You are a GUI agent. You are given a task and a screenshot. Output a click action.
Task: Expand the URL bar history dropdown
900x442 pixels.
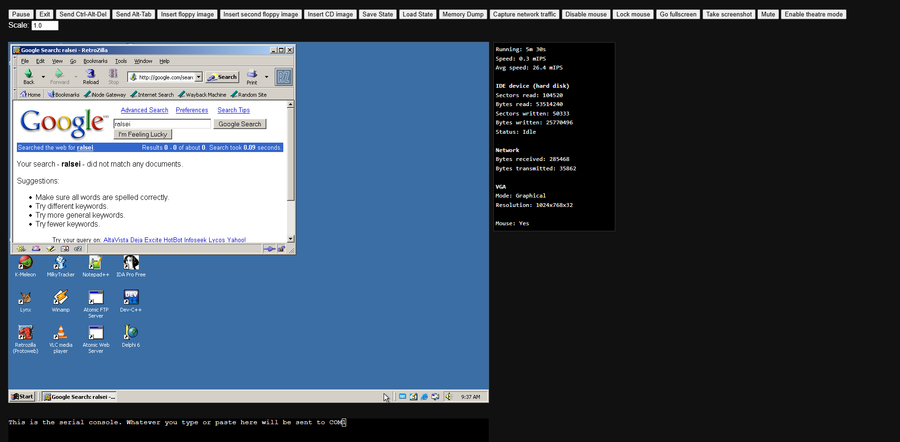(199, 77)
